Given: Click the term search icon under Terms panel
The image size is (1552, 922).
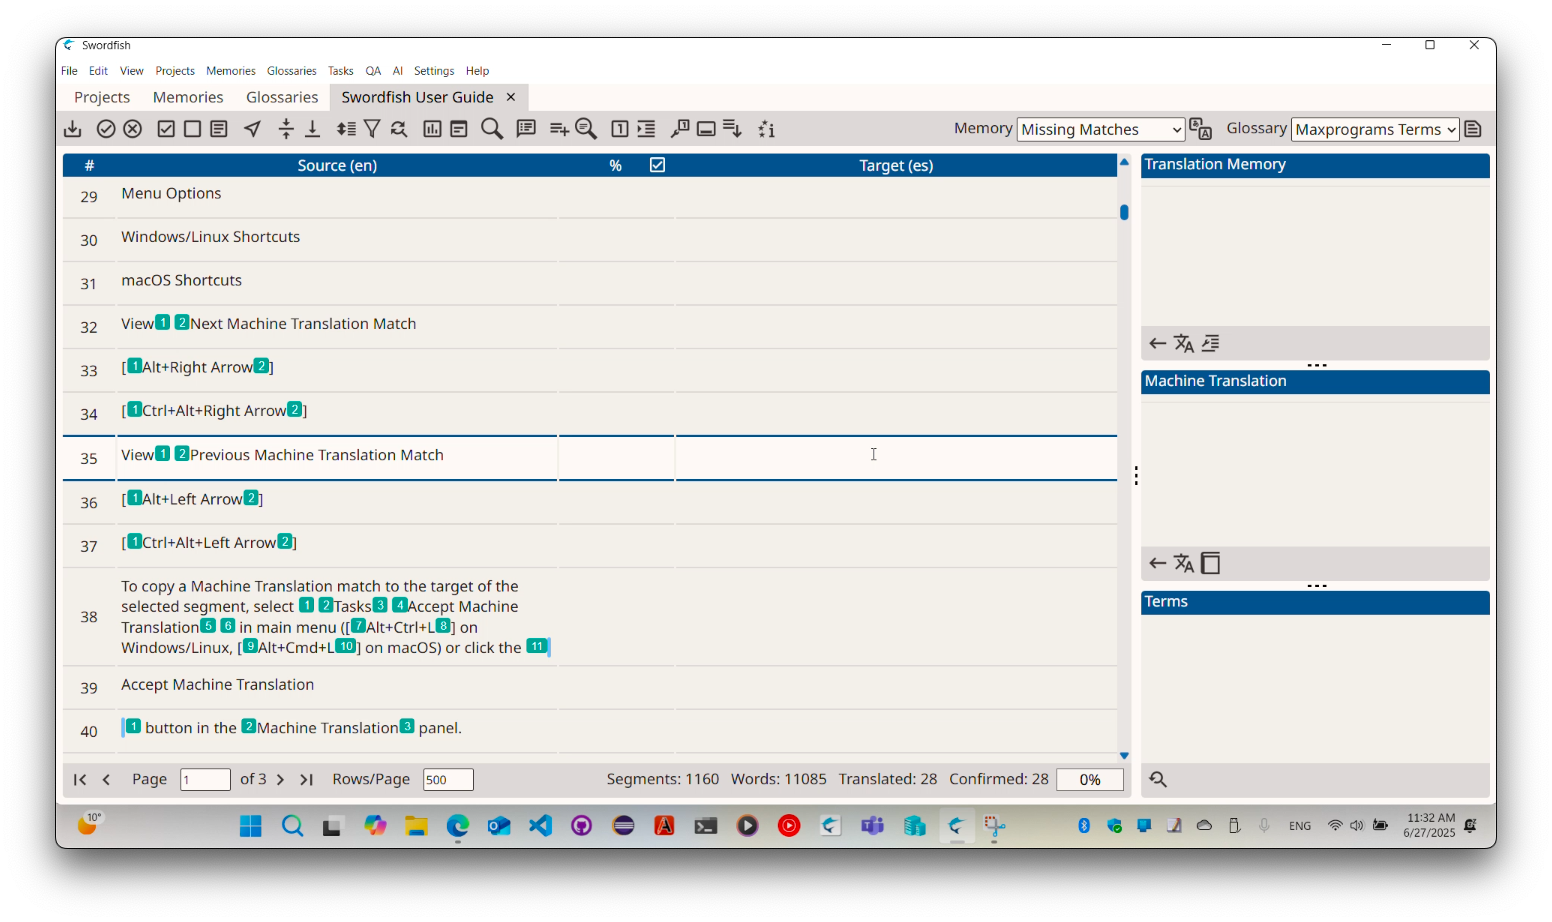Looking at the screenshot, I should coord(1158,780).
